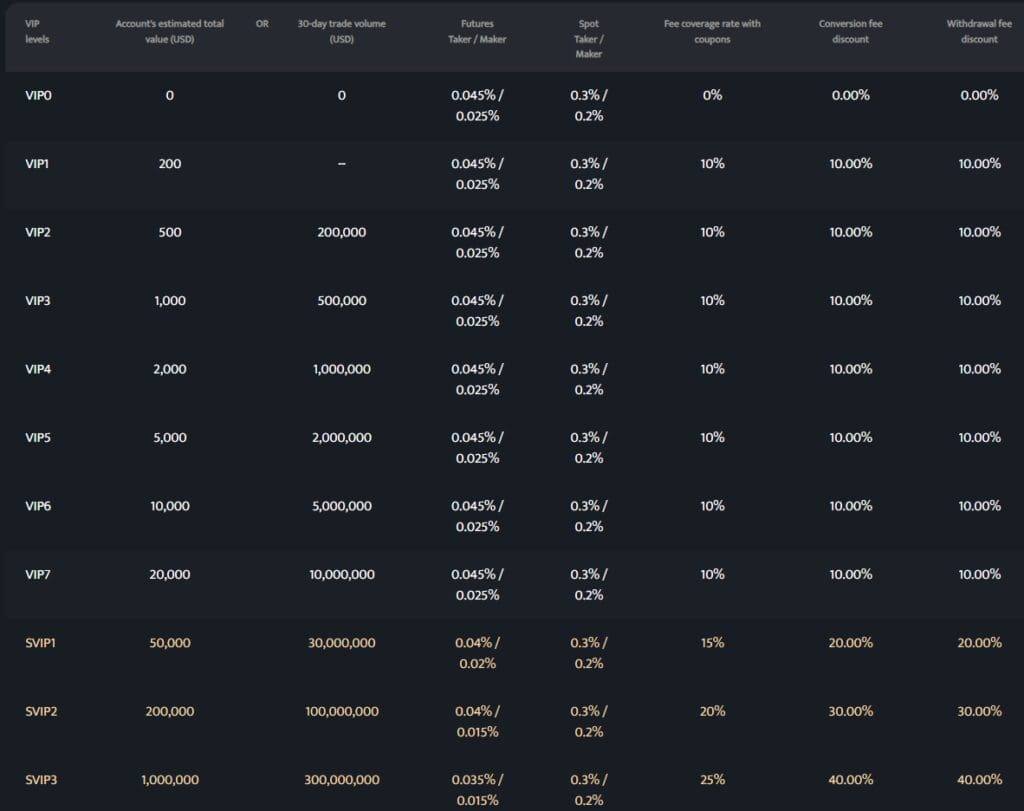Click the Withdrawal fee discount header
The image size is (1024, 811).
(x=979, y=31)
